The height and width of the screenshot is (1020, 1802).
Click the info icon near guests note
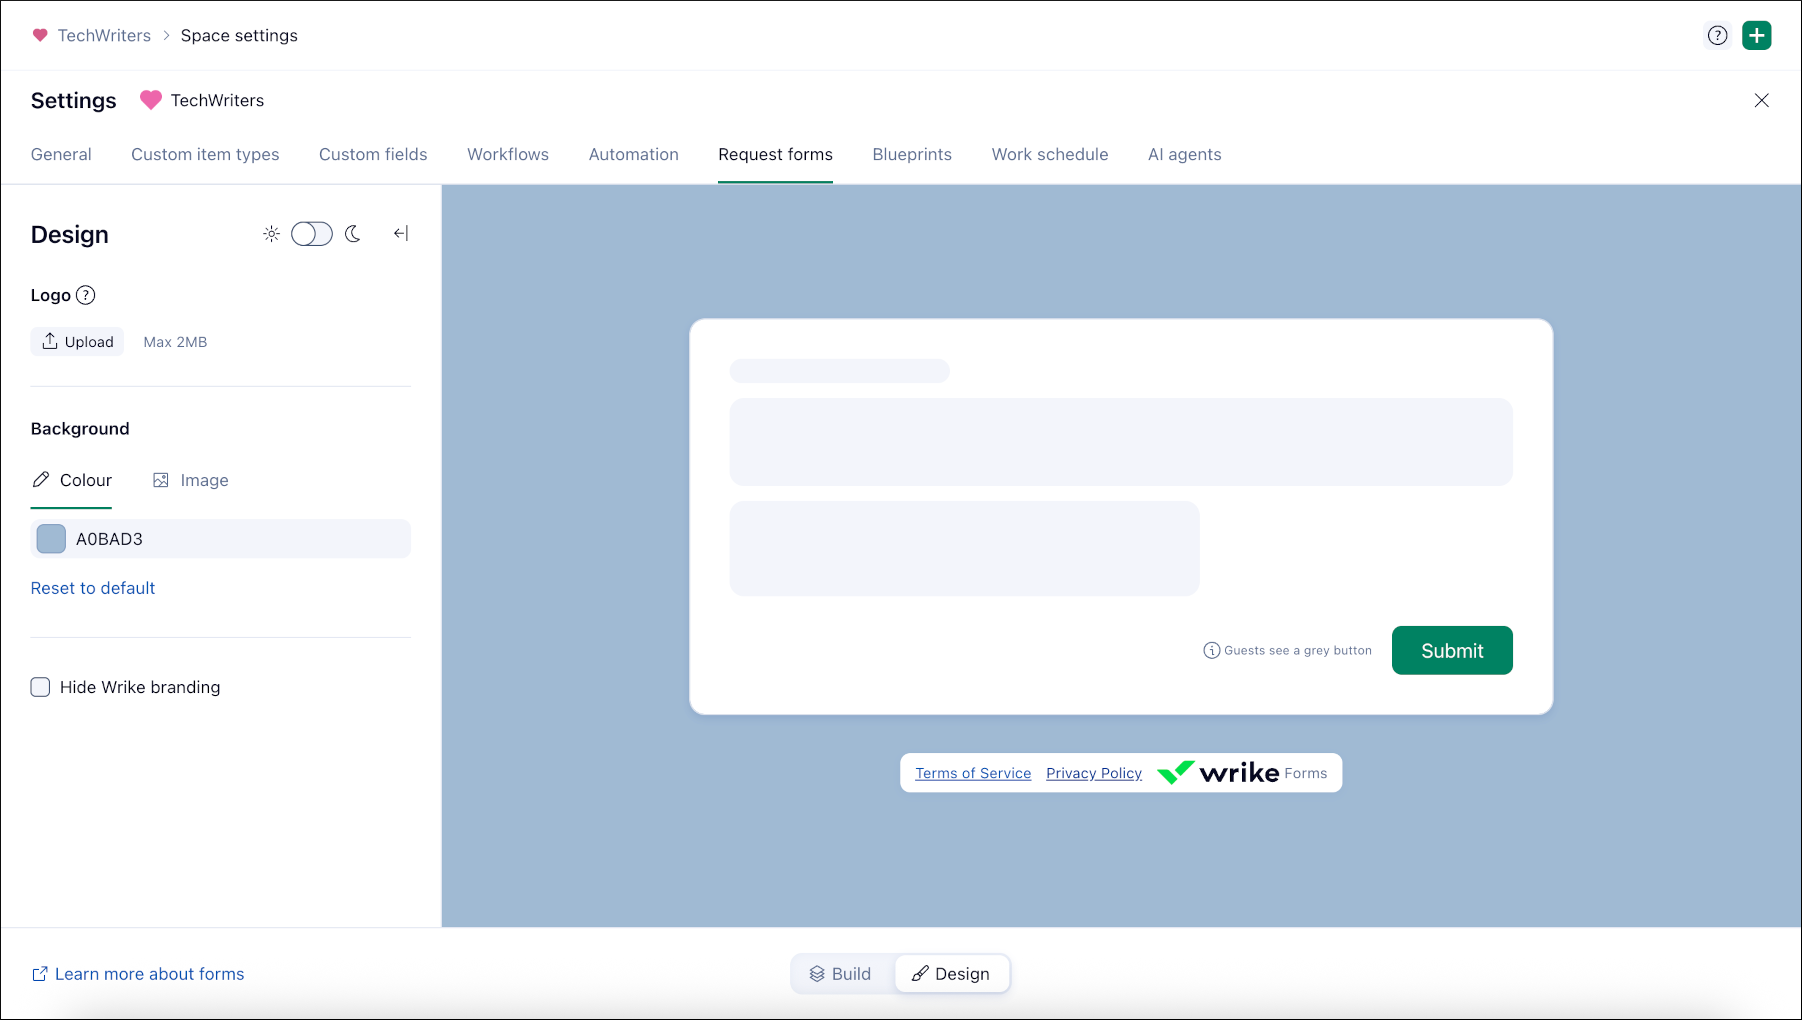coord(1211,650)
